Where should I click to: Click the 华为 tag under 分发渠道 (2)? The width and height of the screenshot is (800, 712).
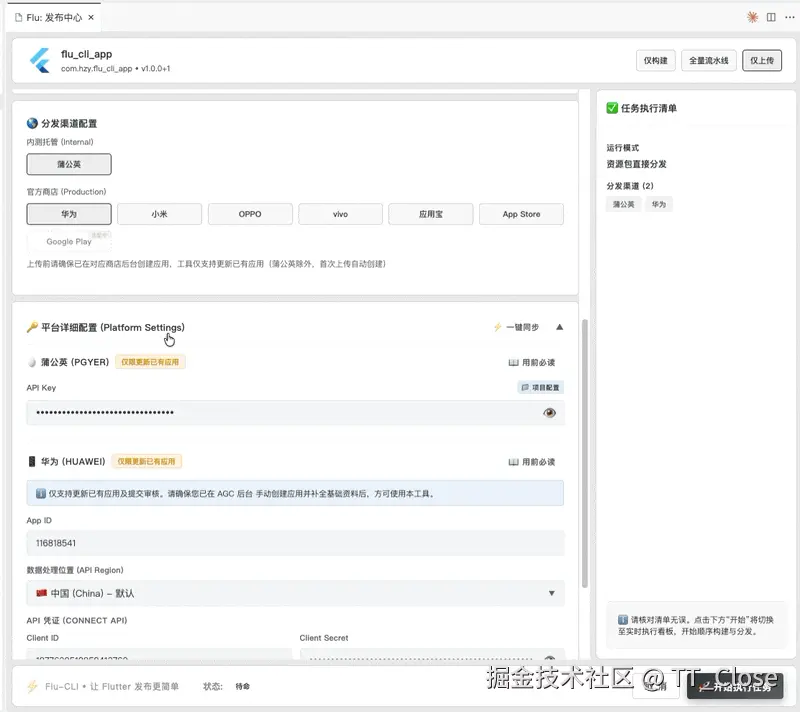coord(659,205)
